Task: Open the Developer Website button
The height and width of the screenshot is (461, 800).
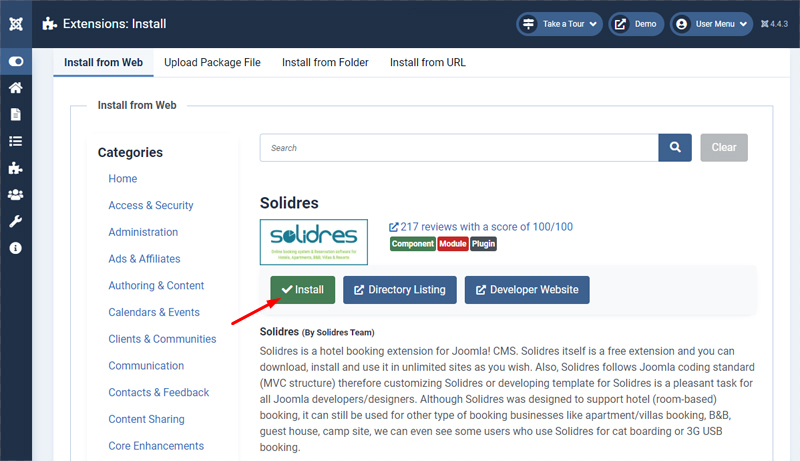Action: (x=527, y=290)
